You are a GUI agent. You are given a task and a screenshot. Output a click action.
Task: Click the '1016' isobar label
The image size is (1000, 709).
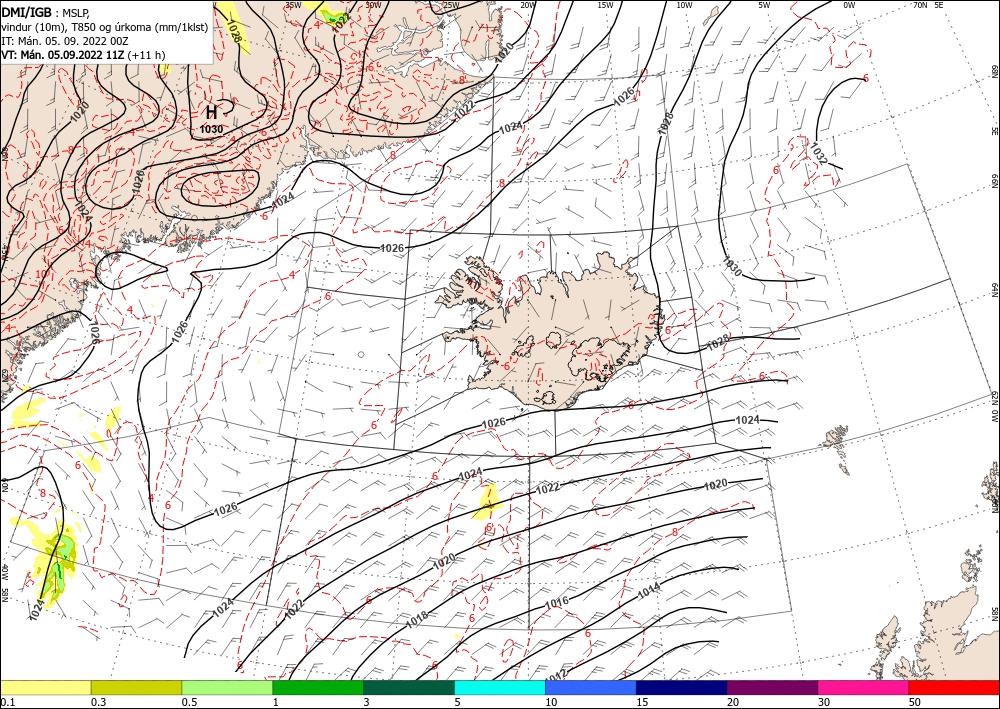(x=557, y=603)
